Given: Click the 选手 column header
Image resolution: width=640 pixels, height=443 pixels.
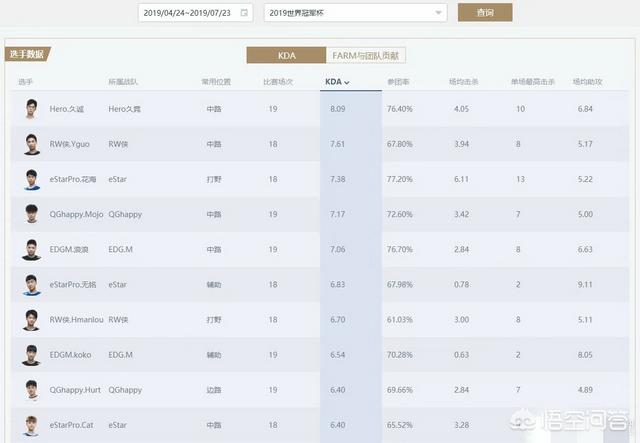Looking at the screenshot, I should (x=25, y=82).
